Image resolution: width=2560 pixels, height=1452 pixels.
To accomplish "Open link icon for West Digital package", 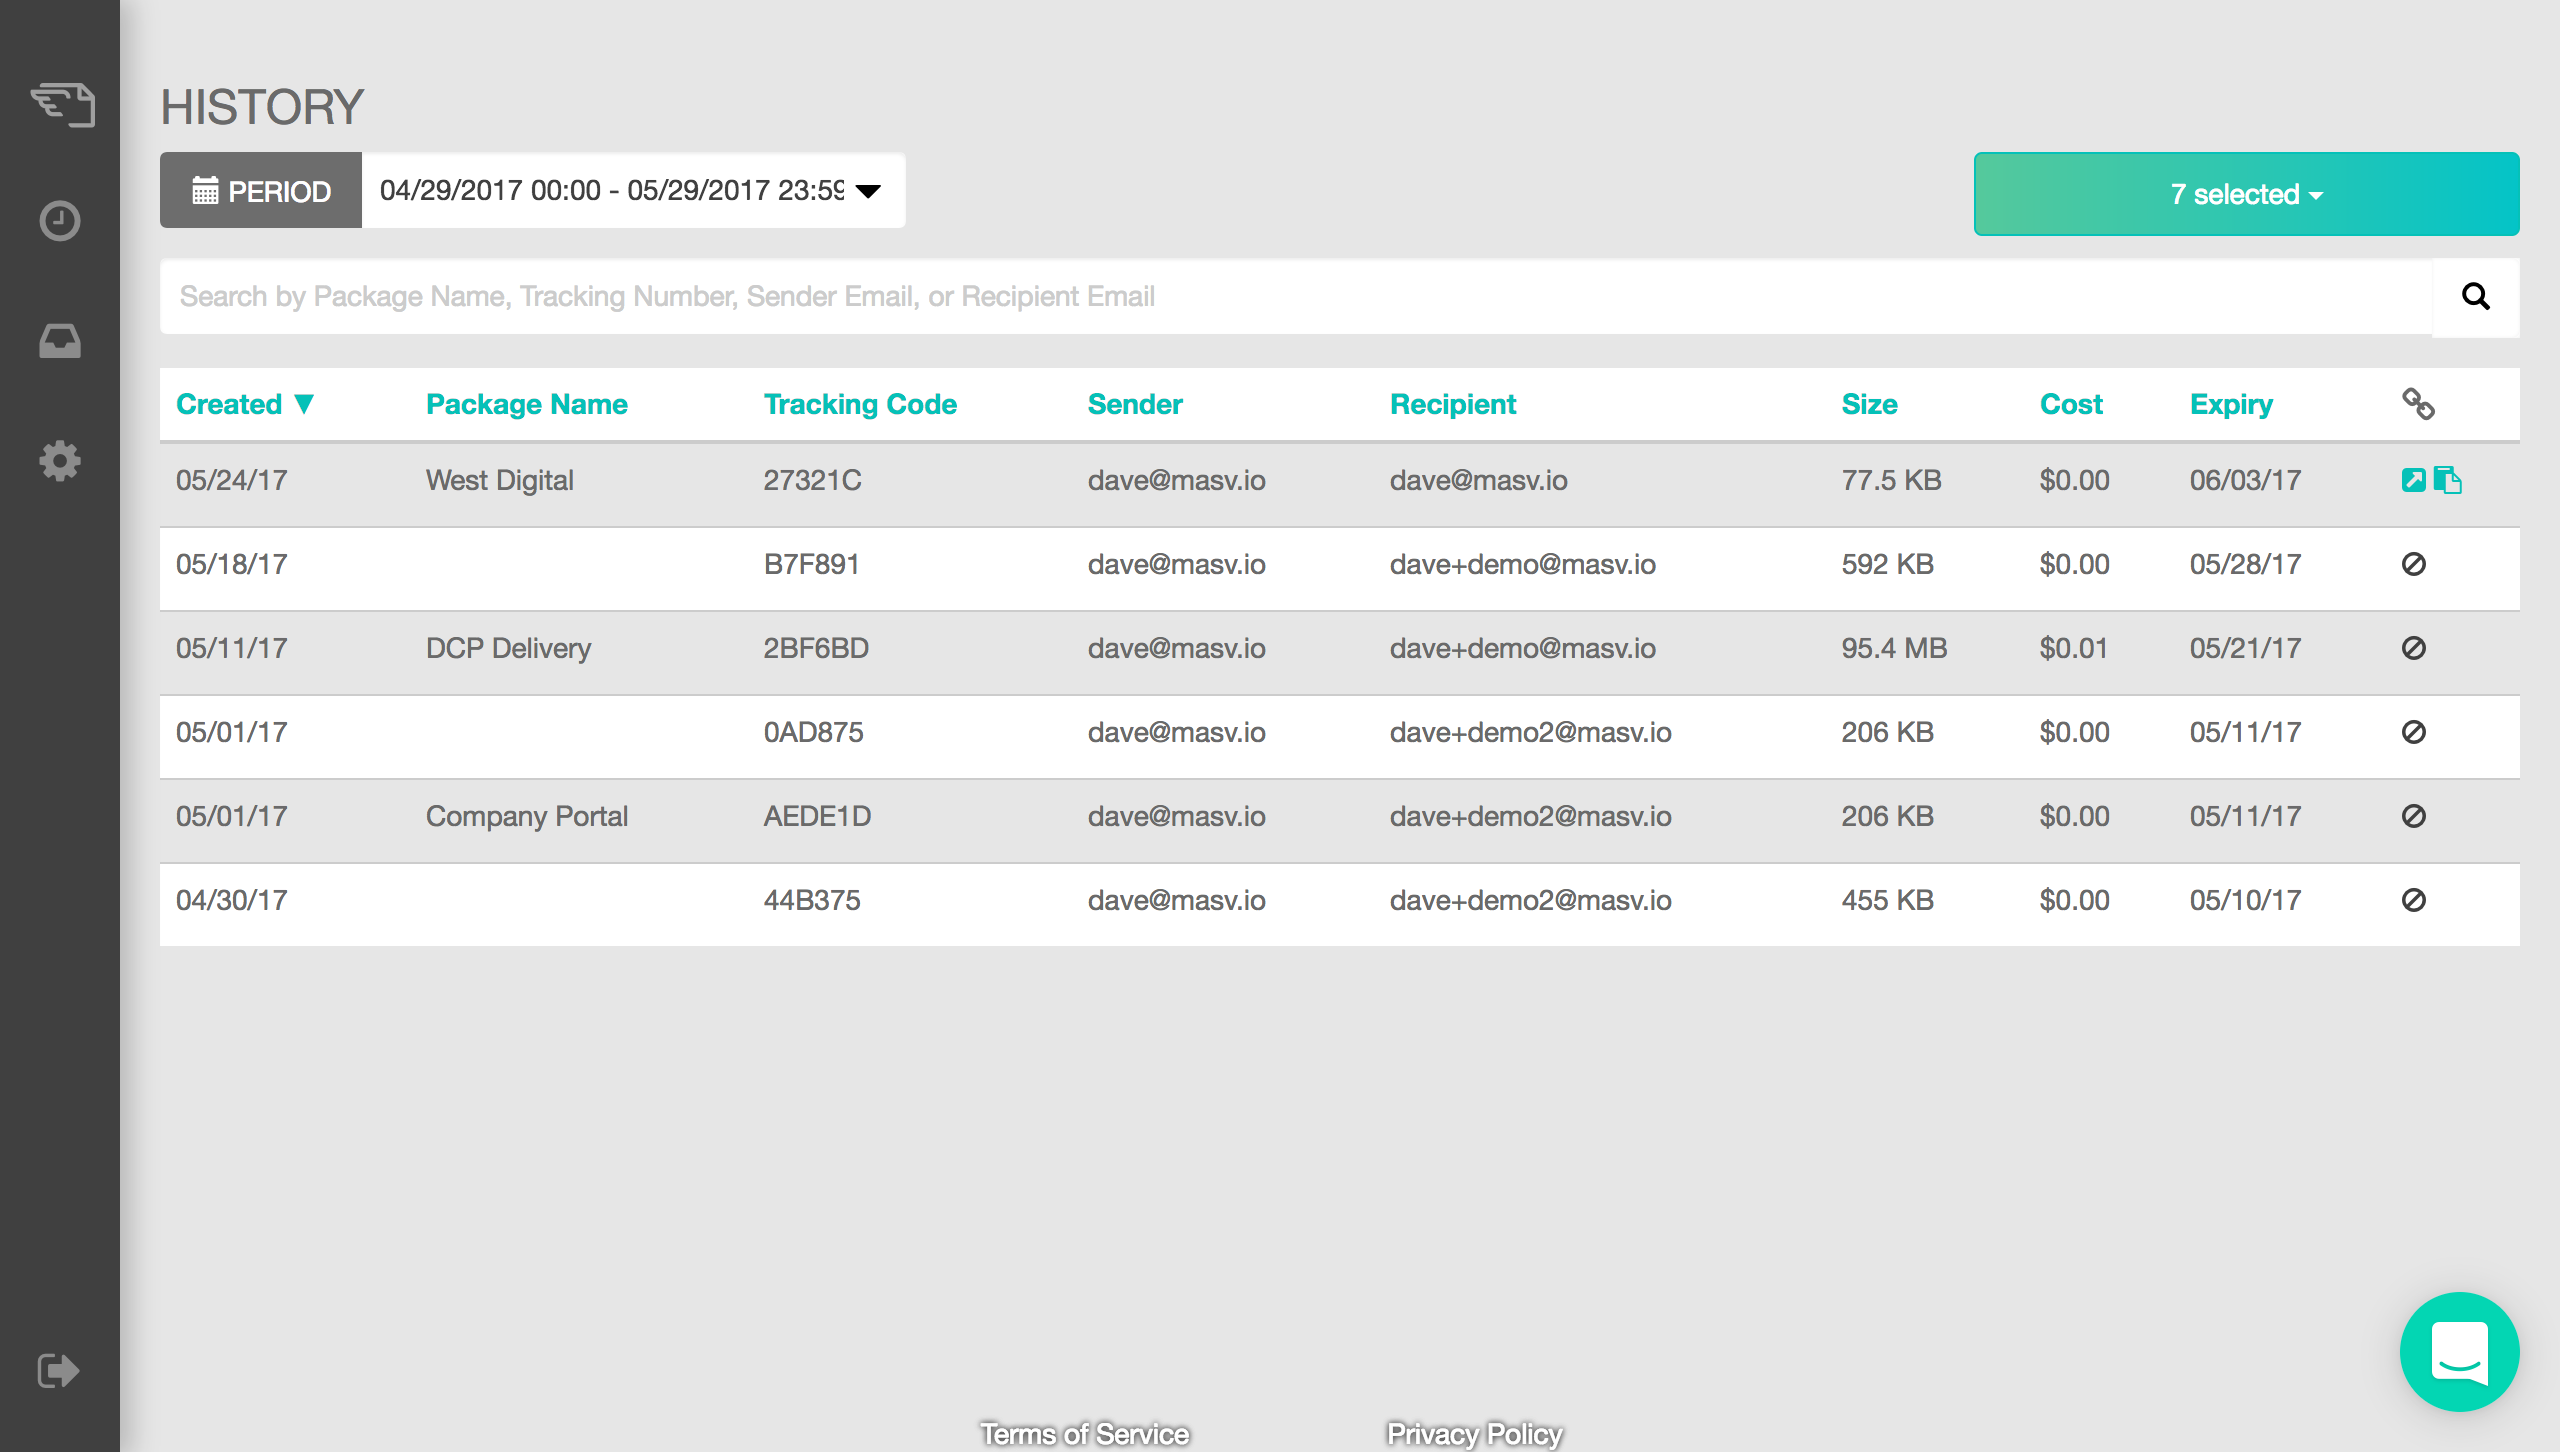I will point(2413,480).
